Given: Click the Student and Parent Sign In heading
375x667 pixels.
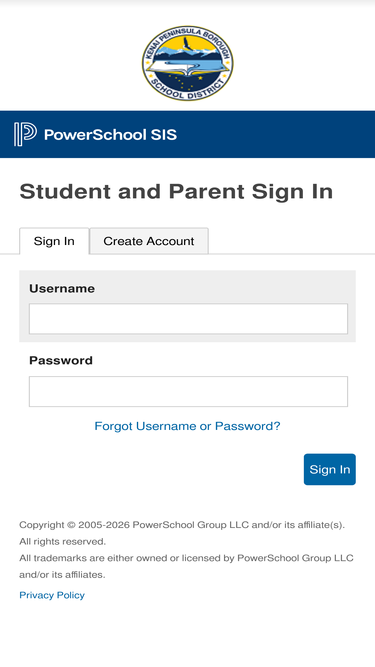Looking at the screenshot, I should click(176, 191).
